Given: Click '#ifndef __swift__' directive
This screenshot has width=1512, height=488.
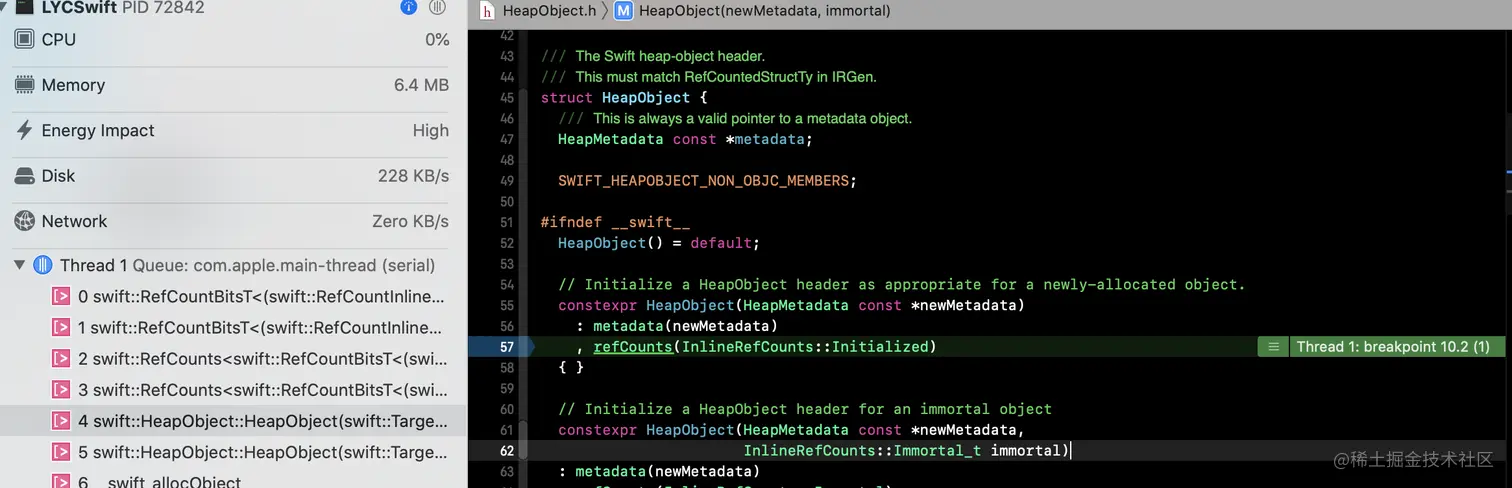Looking at the screenshot, I should [615, 223].
